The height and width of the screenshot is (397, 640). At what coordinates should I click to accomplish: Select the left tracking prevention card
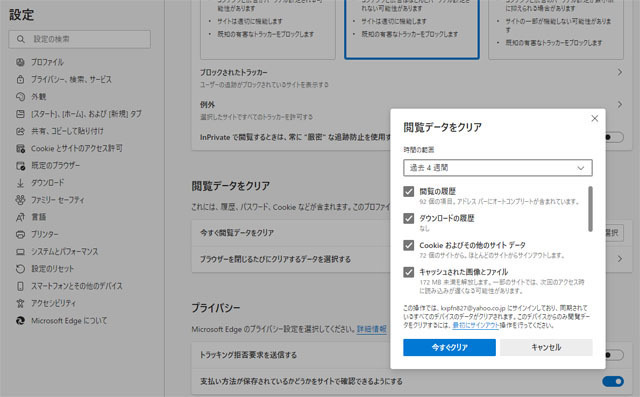click(x=268, y=29)
